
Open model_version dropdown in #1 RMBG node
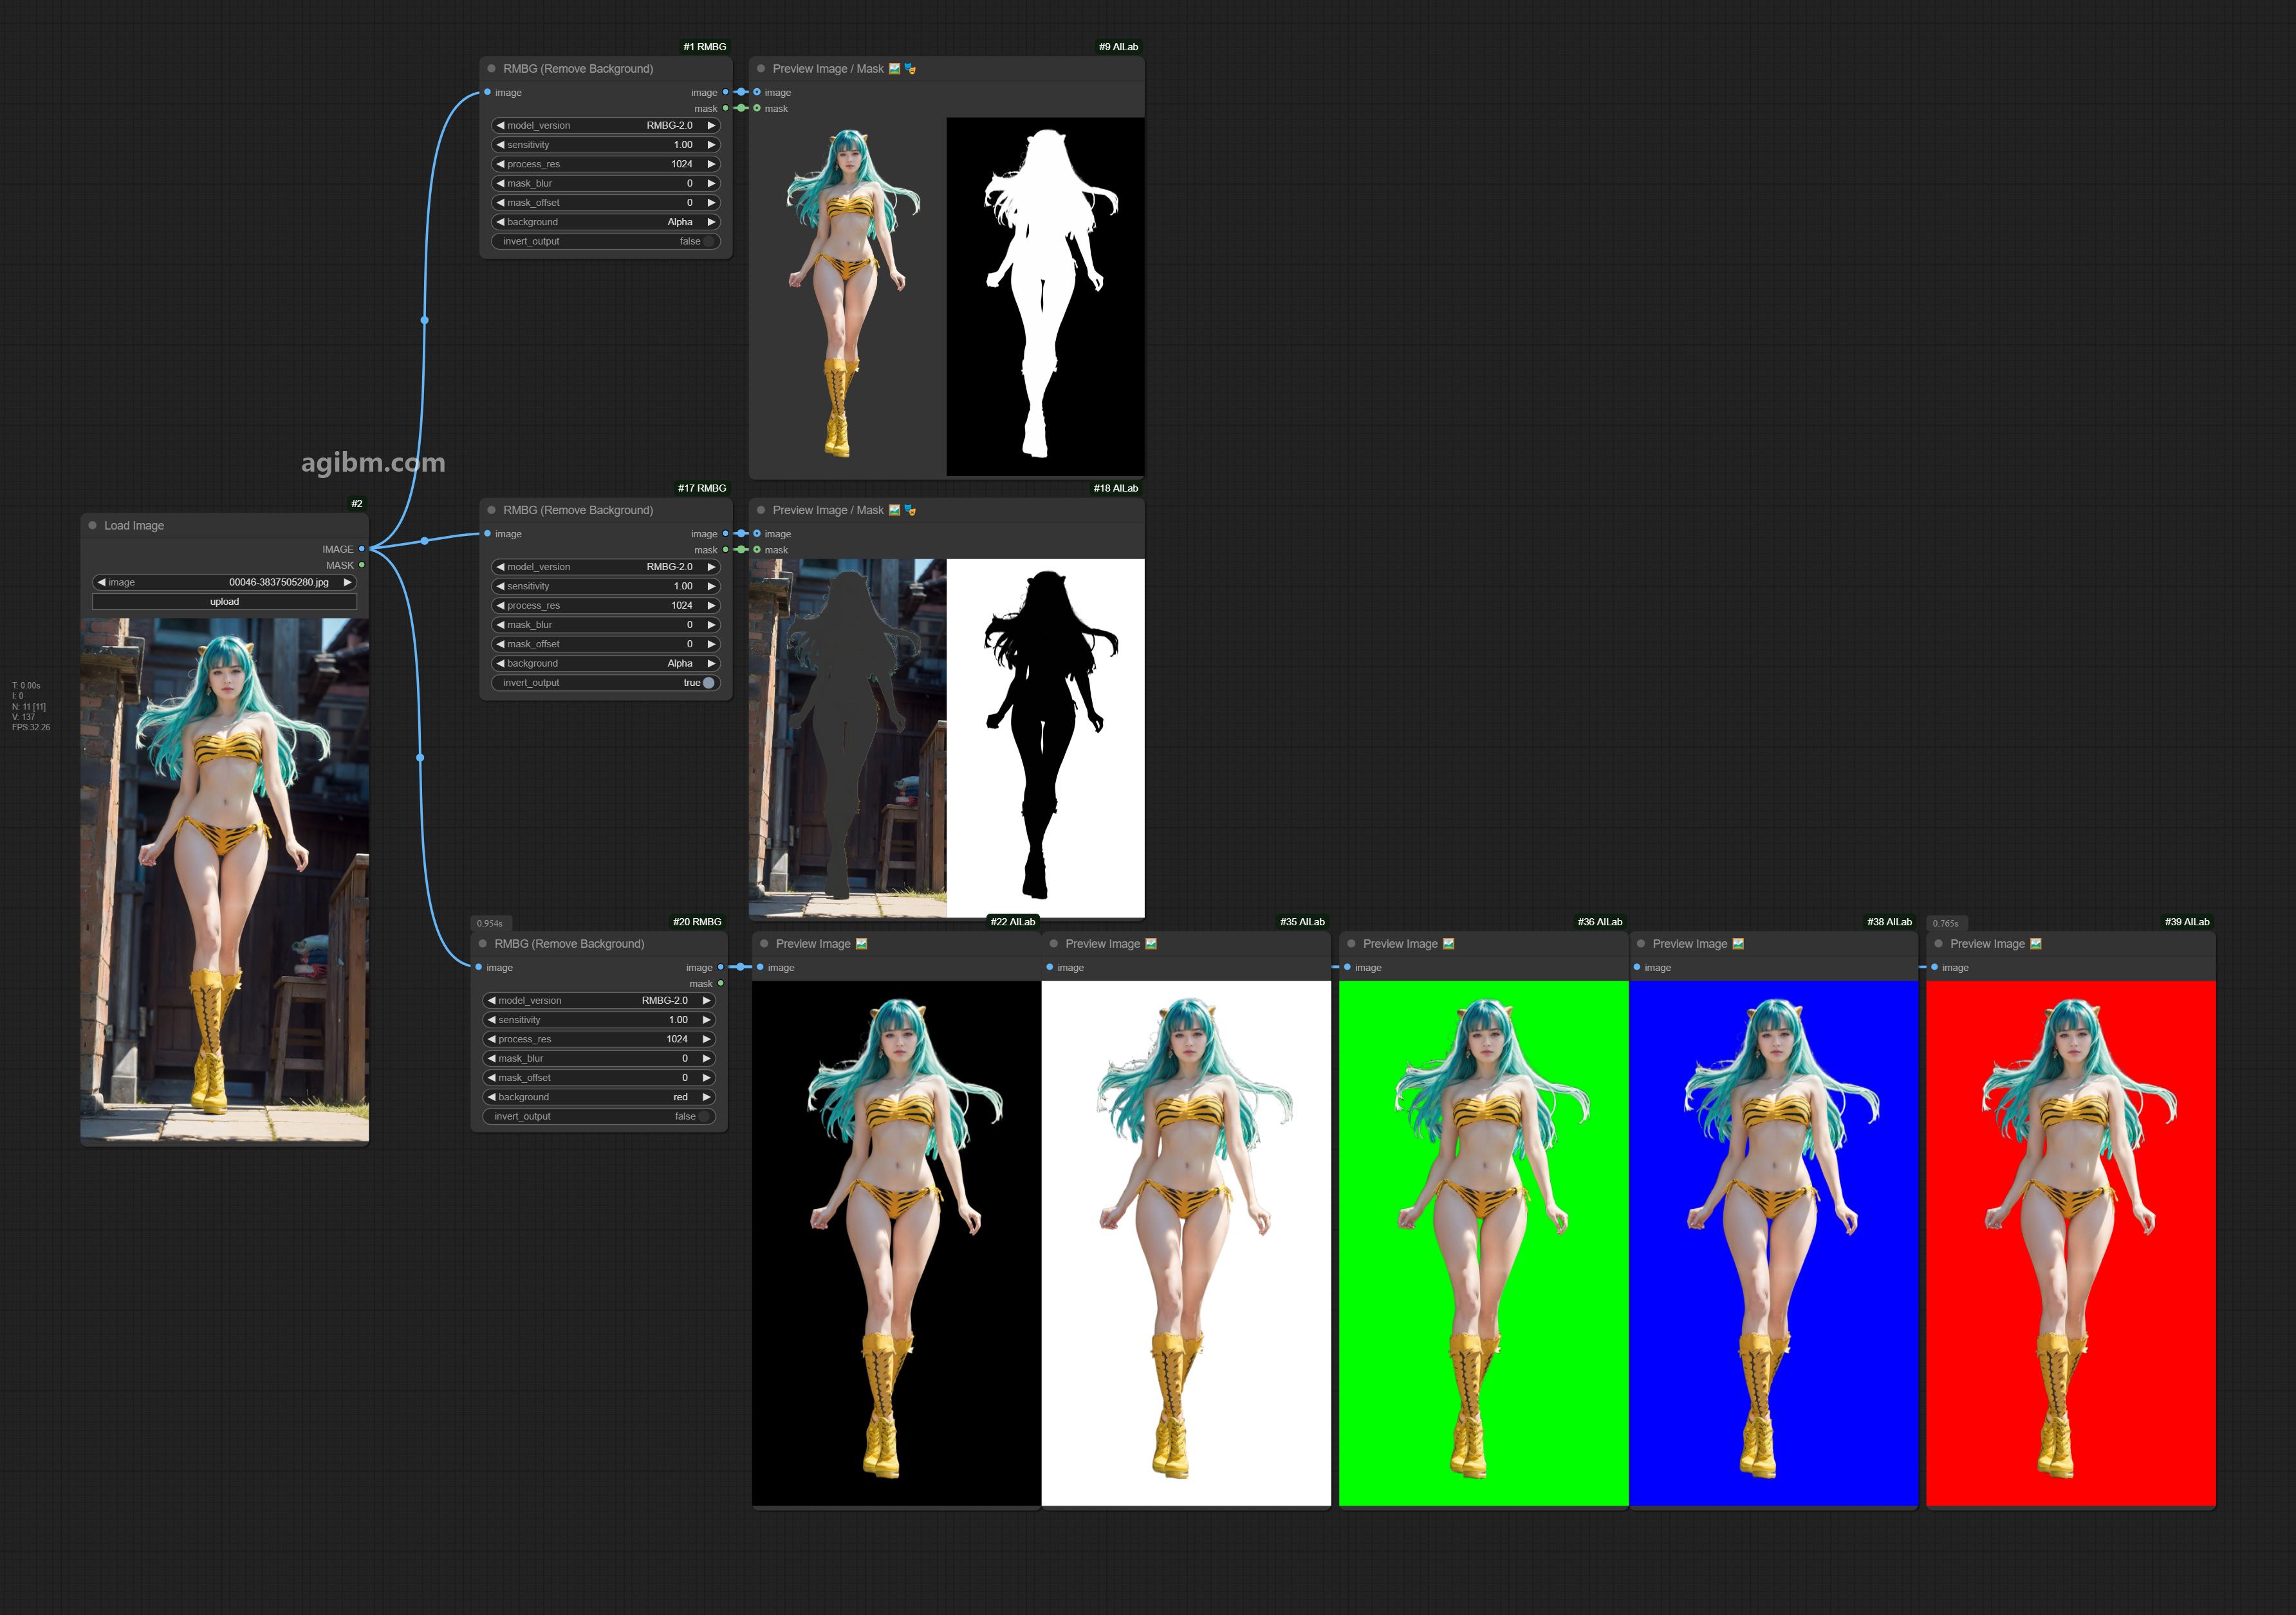605,125
